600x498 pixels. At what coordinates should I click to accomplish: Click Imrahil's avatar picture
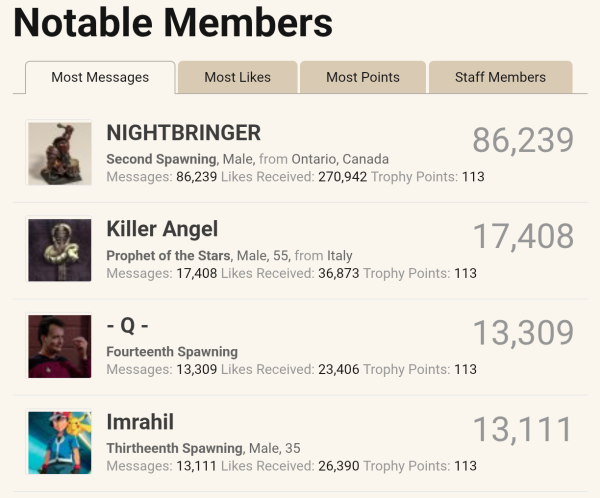[x=60, y=442]
